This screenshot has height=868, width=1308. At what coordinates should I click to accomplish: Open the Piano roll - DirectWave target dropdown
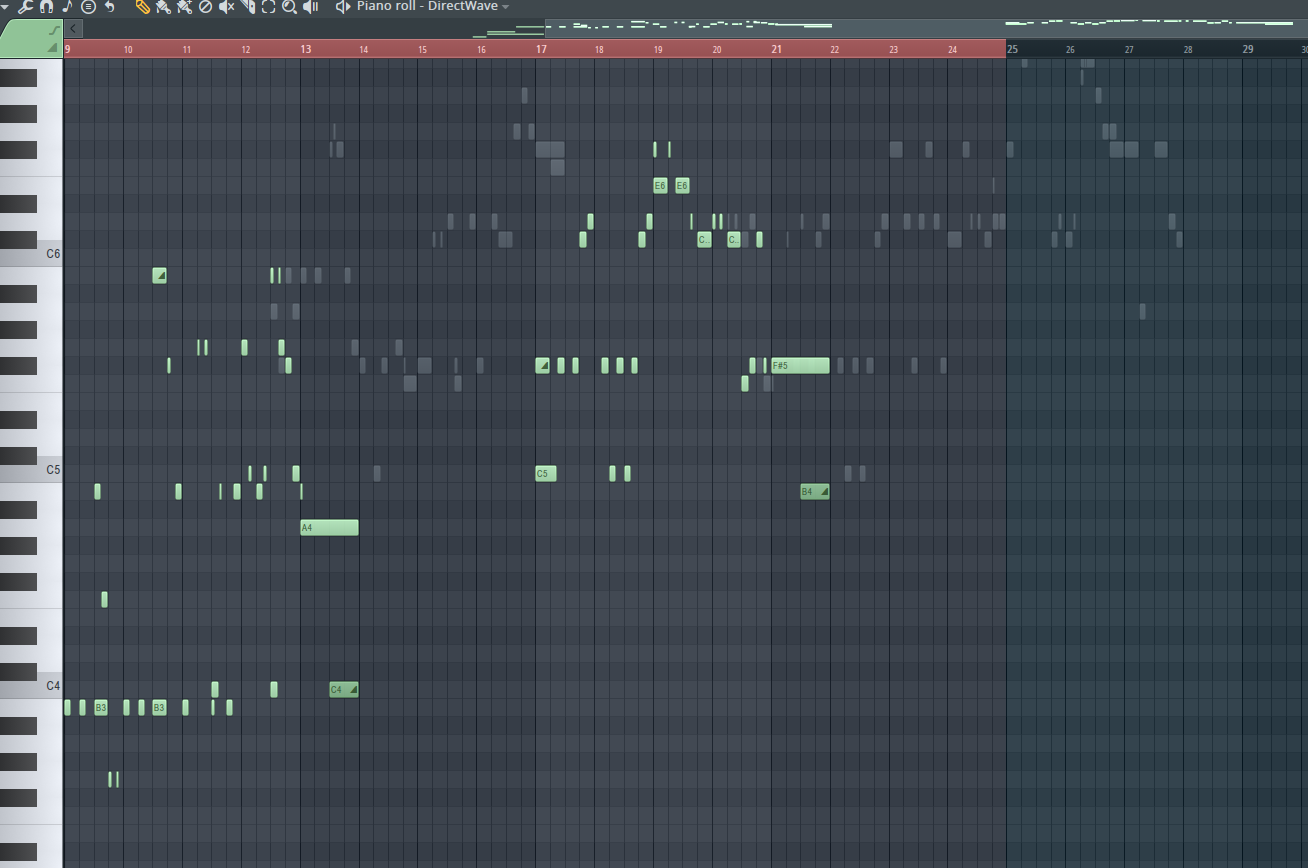(x=433, y=7)
